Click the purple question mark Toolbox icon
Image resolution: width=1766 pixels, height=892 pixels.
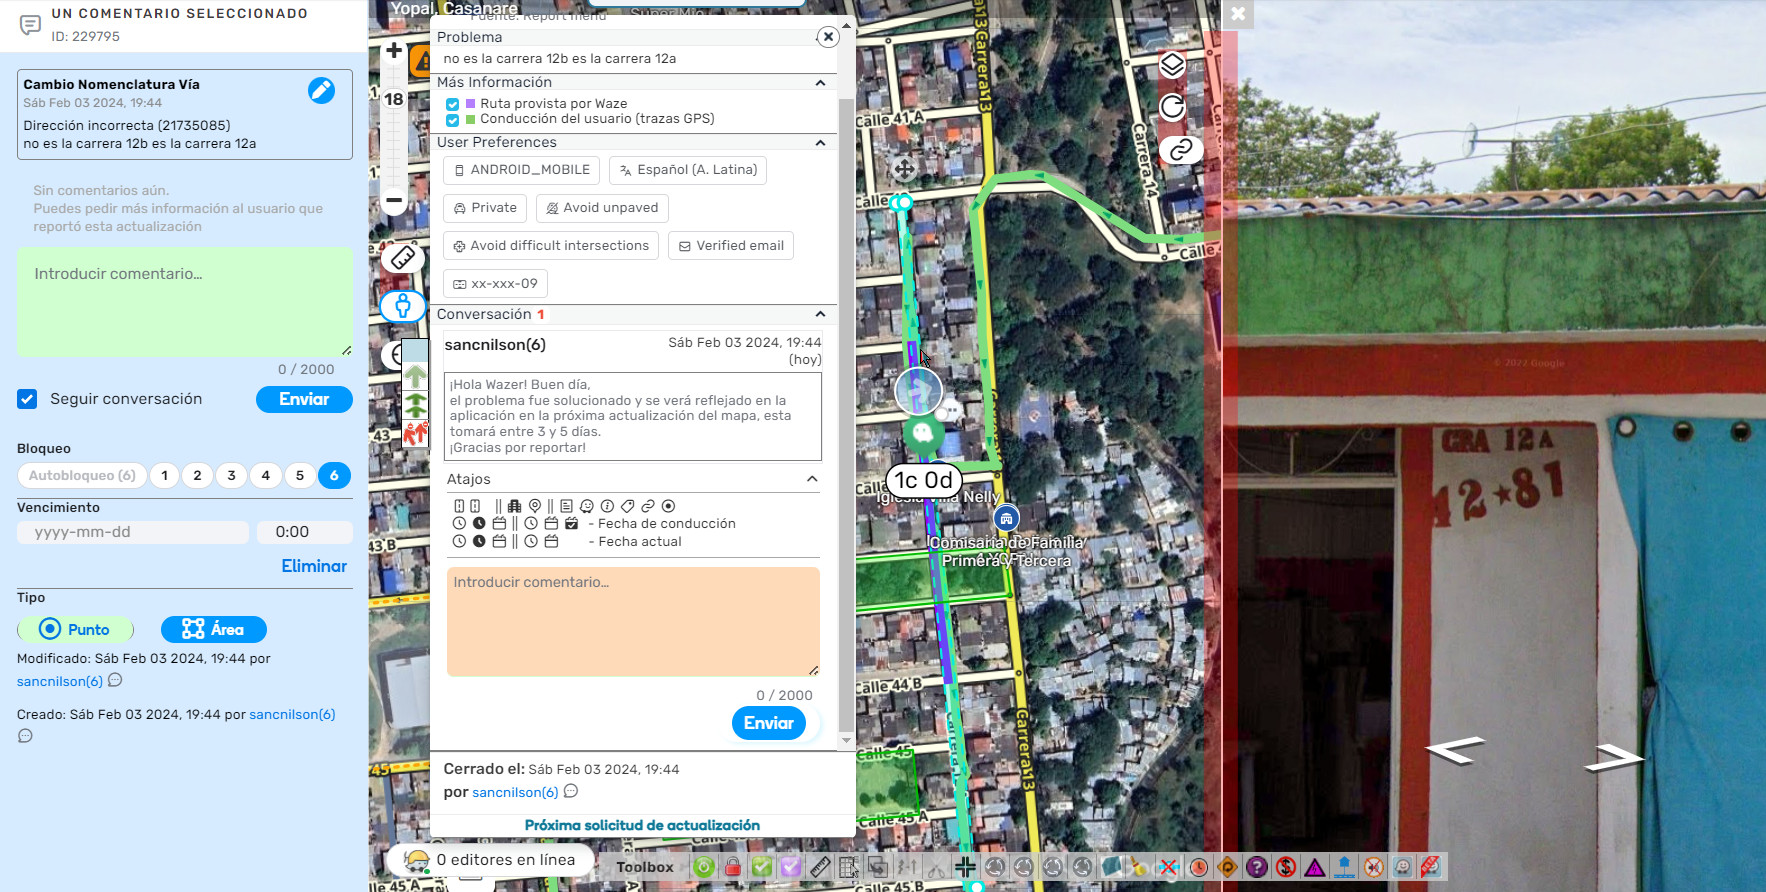click(x=1257, y=867)
